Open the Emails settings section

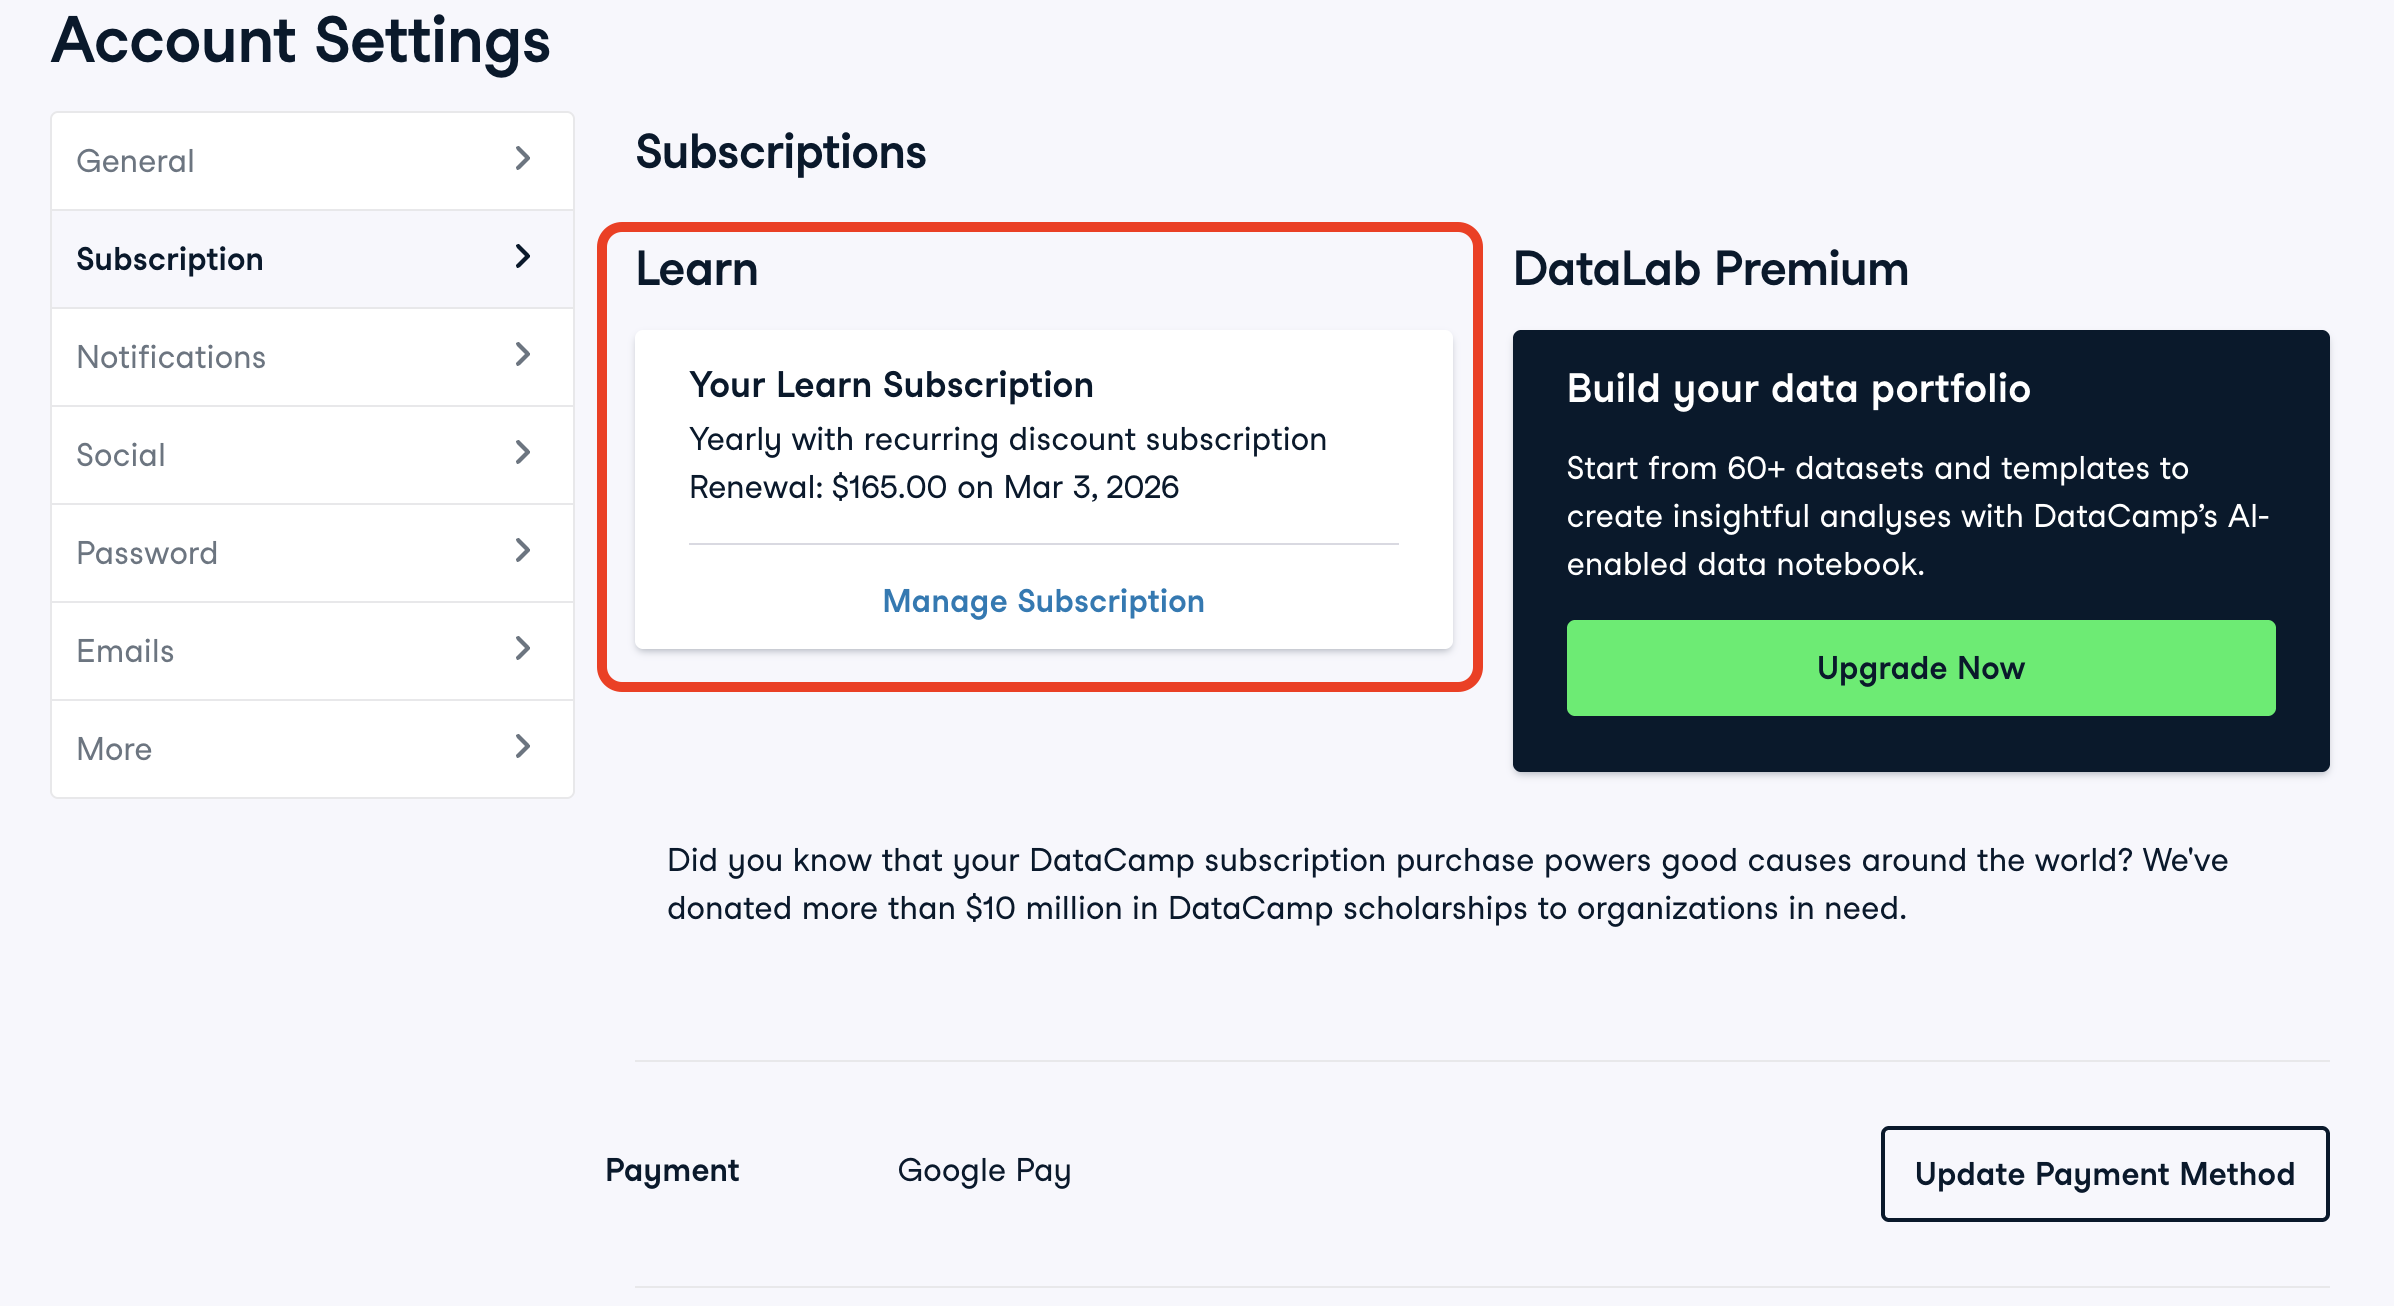tap(126, 651)
